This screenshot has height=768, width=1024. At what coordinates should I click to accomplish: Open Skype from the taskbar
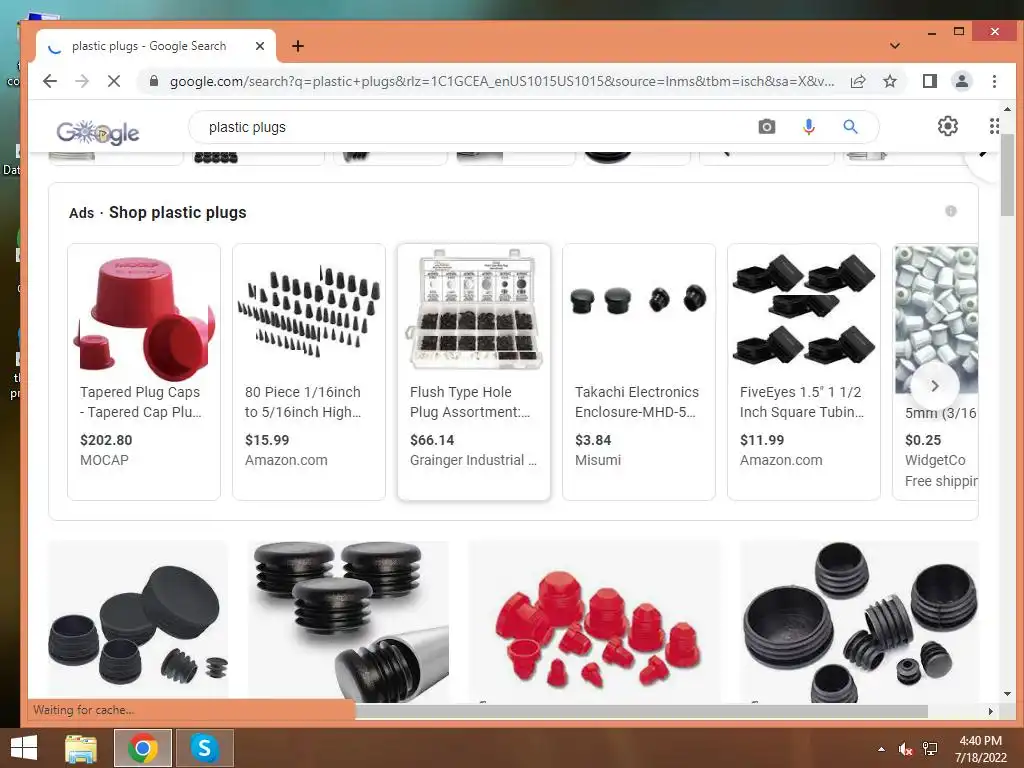point(204,748)
